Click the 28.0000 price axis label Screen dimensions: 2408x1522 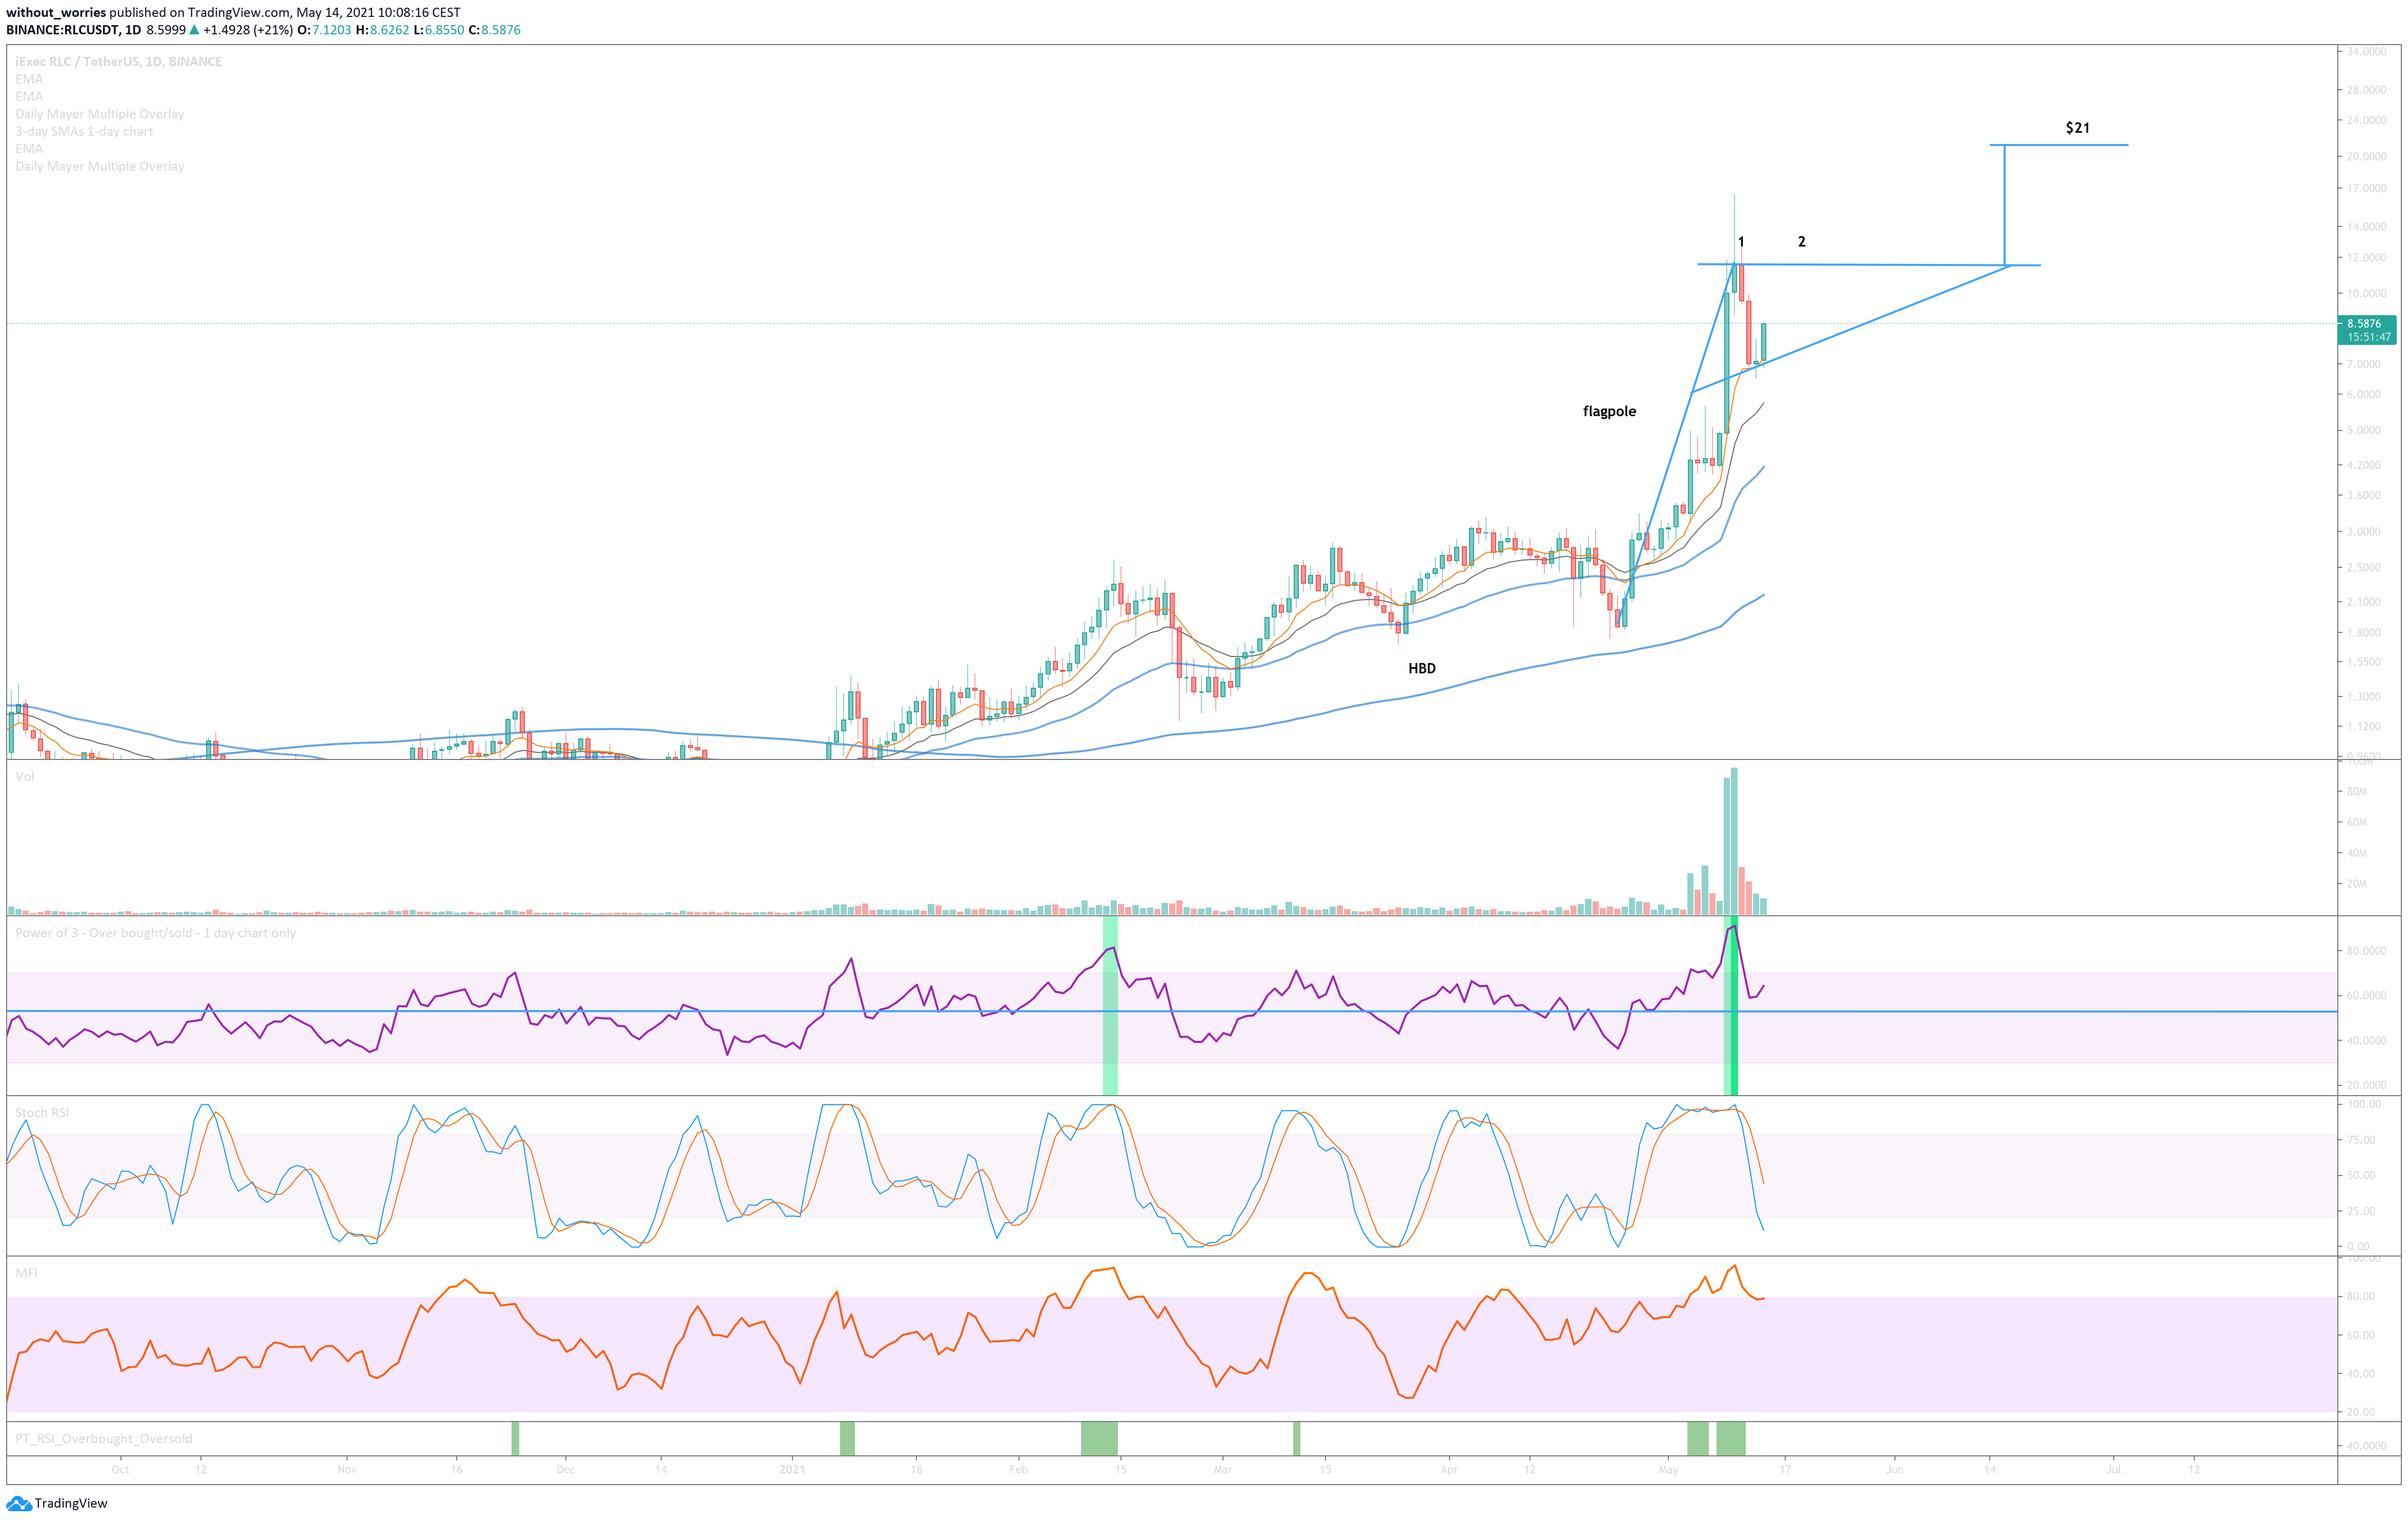[2365, 90]
